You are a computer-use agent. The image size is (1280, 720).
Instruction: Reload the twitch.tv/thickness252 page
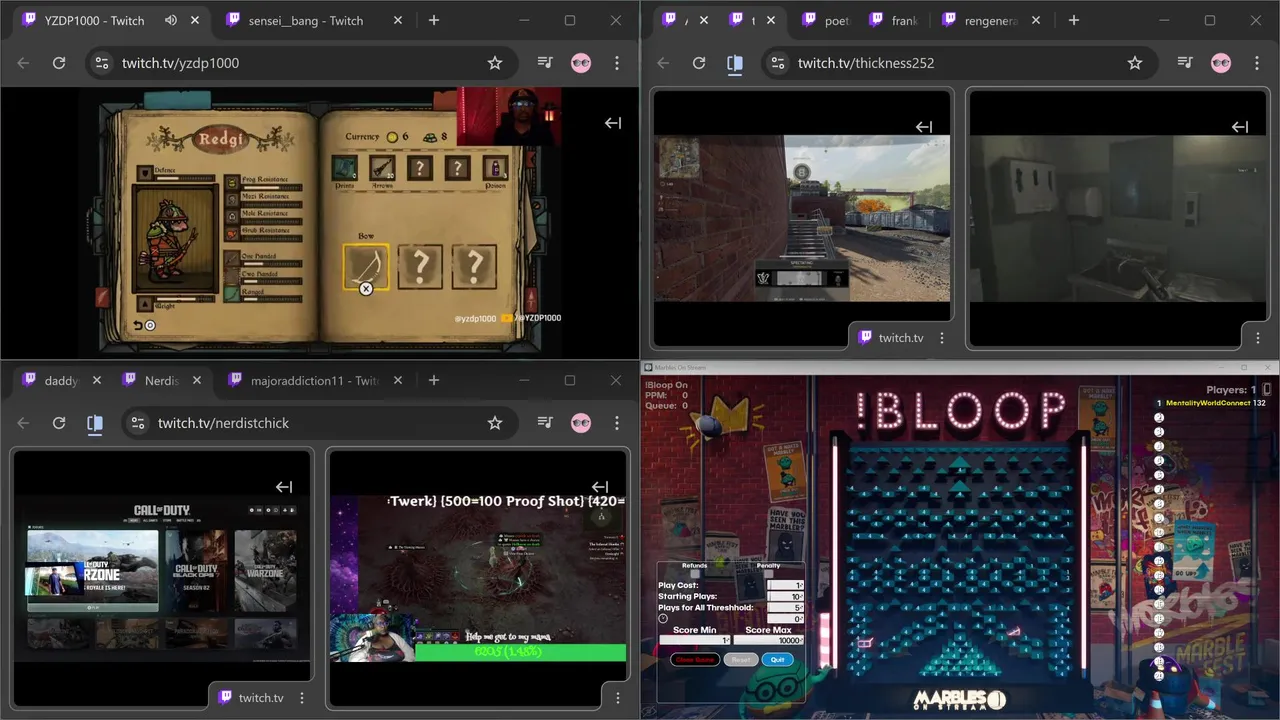click(699, 63)
